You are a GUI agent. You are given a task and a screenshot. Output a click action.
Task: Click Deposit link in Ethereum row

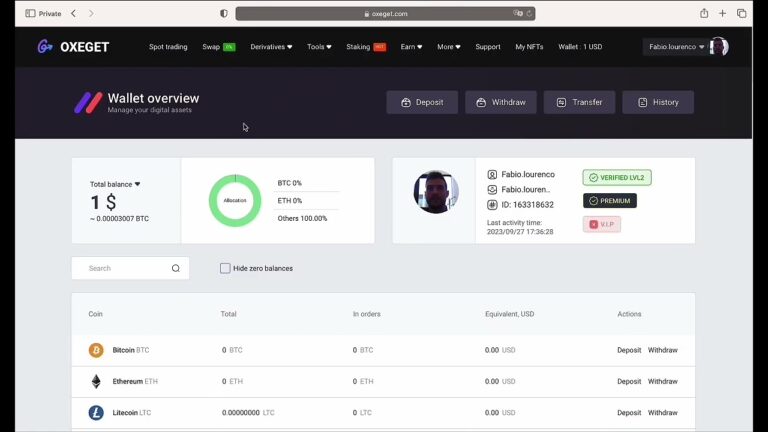pyautogui.click(x=629, y=382)
